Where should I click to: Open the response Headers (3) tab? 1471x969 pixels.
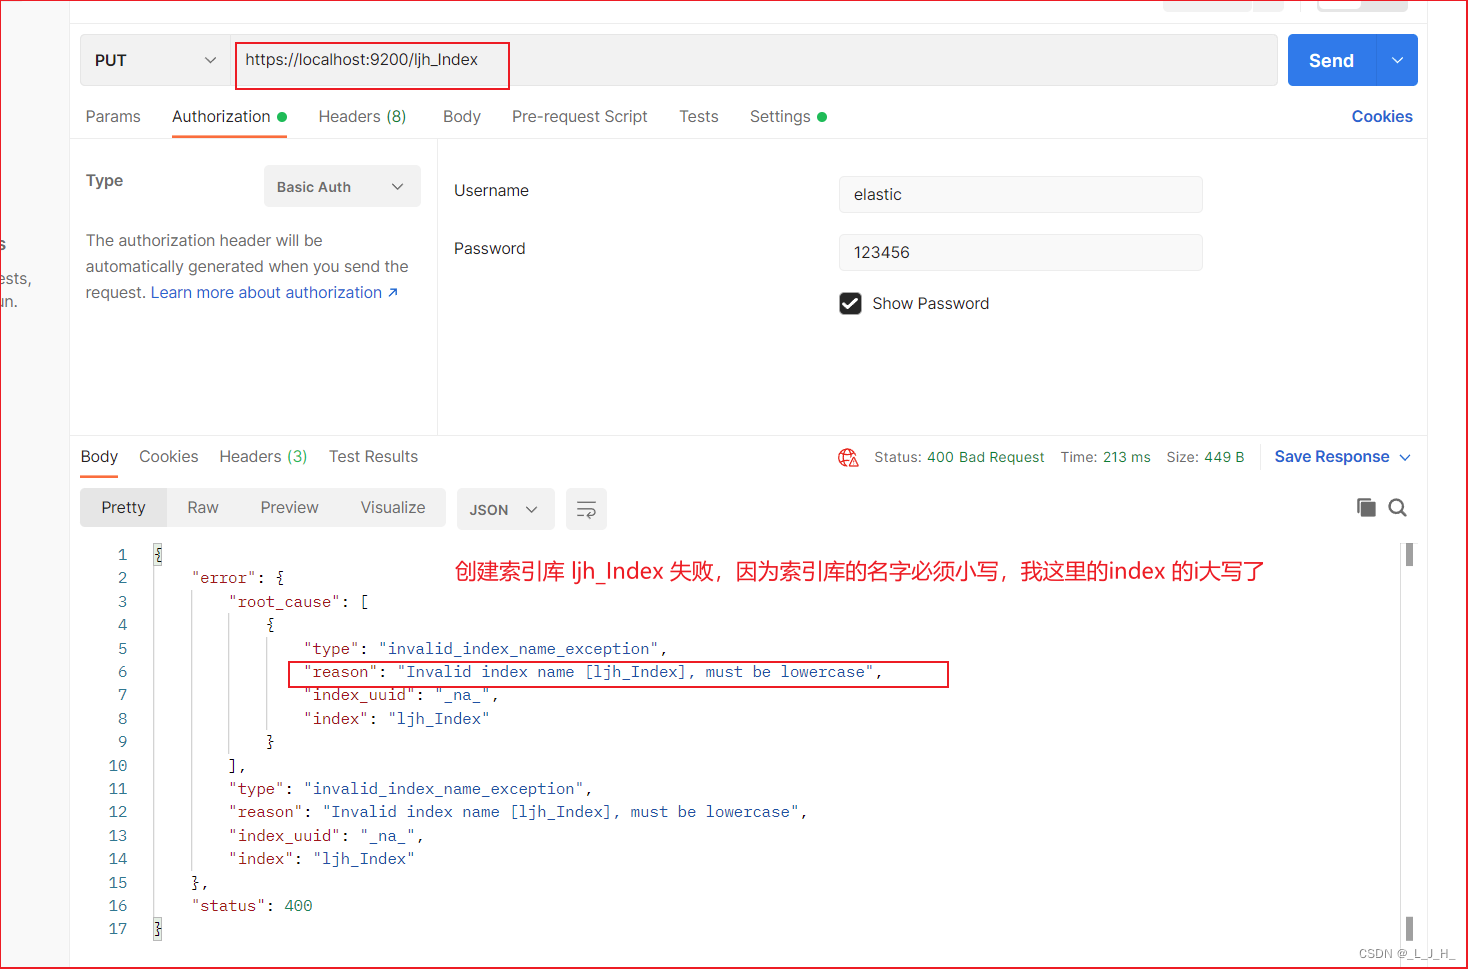click(x=263, y=457)
